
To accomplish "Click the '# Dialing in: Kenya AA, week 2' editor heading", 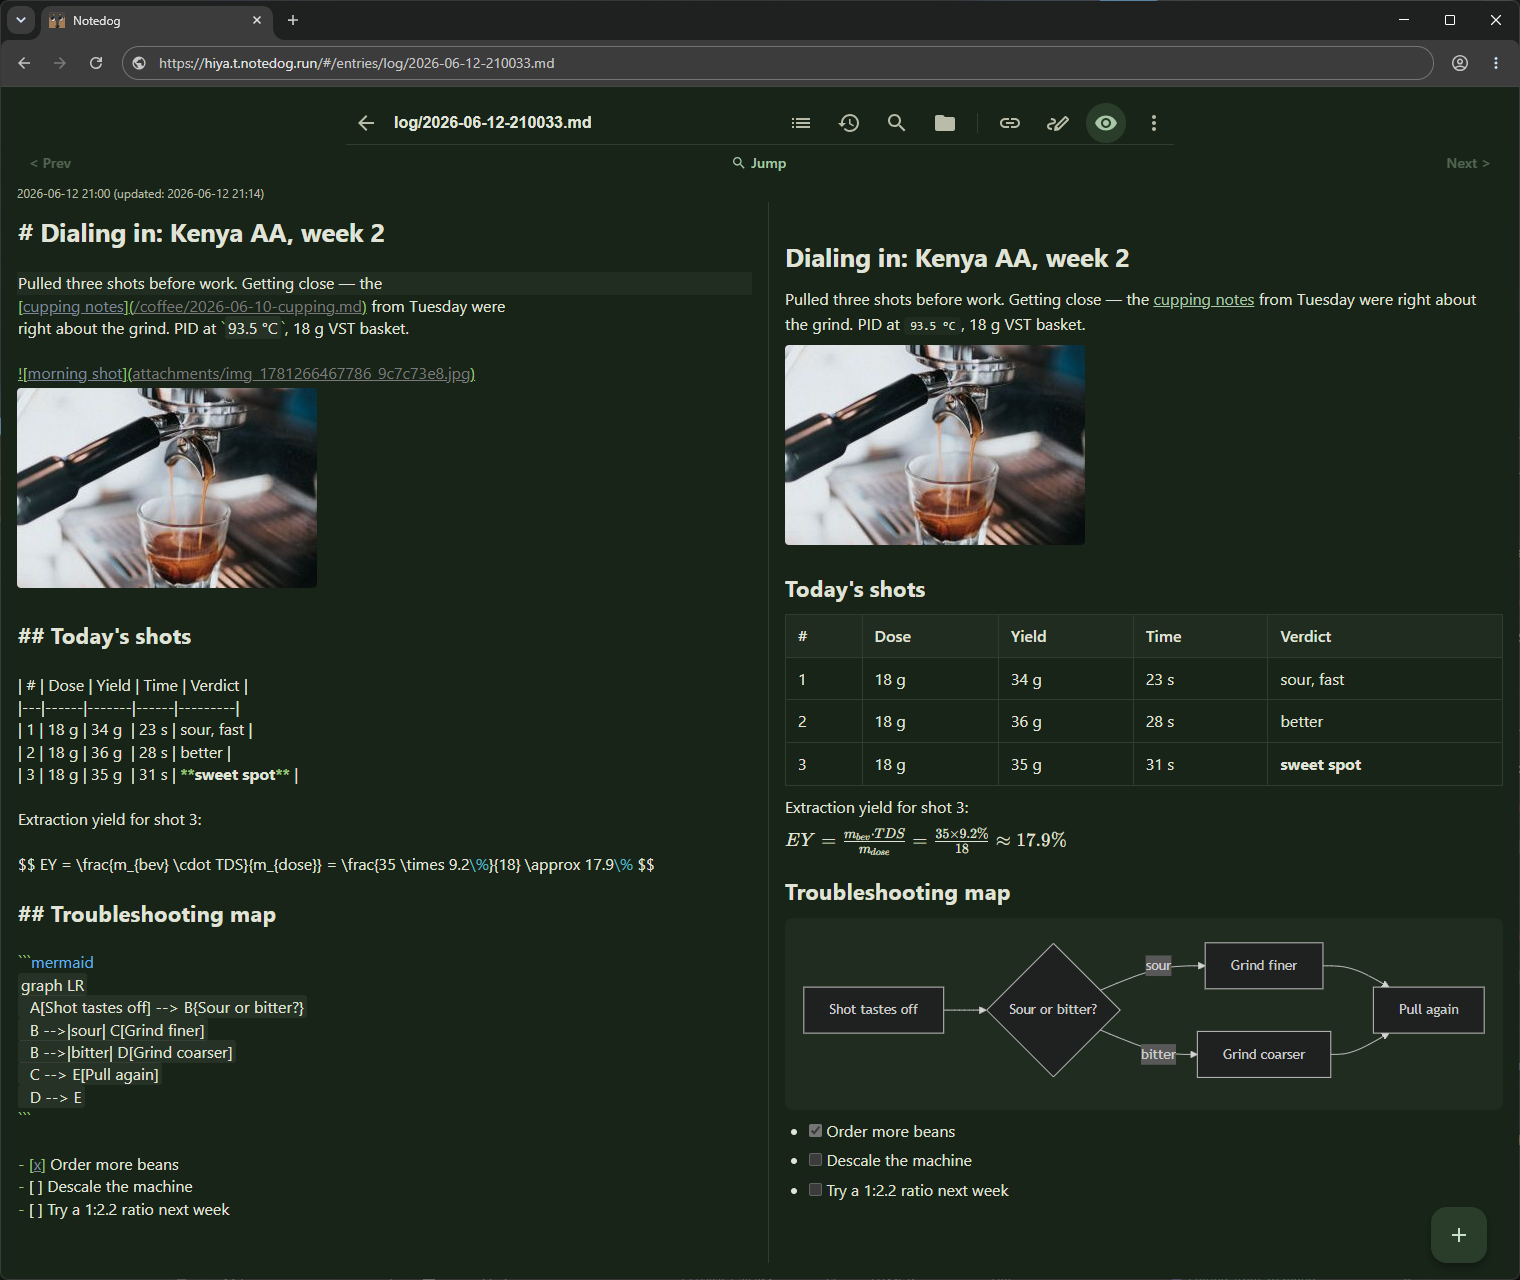I will [201, 234].
